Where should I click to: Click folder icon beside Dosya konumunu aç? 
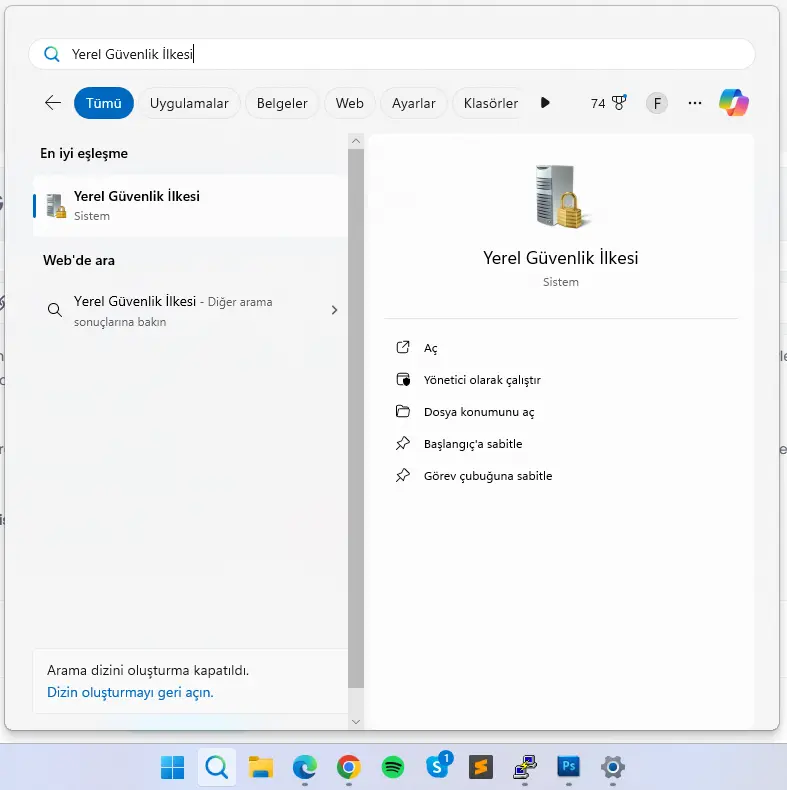pyautogui.click(x=403, y=411)
